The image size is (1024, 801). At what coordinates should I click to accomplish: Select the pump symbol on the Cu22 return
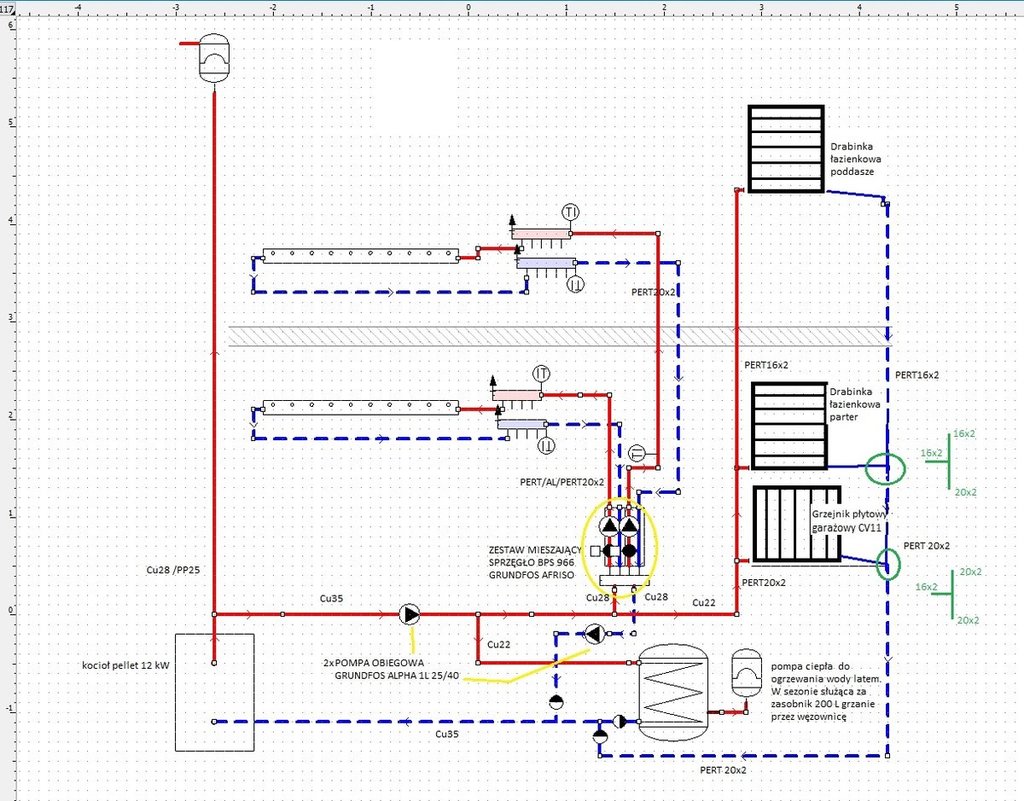[x=595, y=633]
